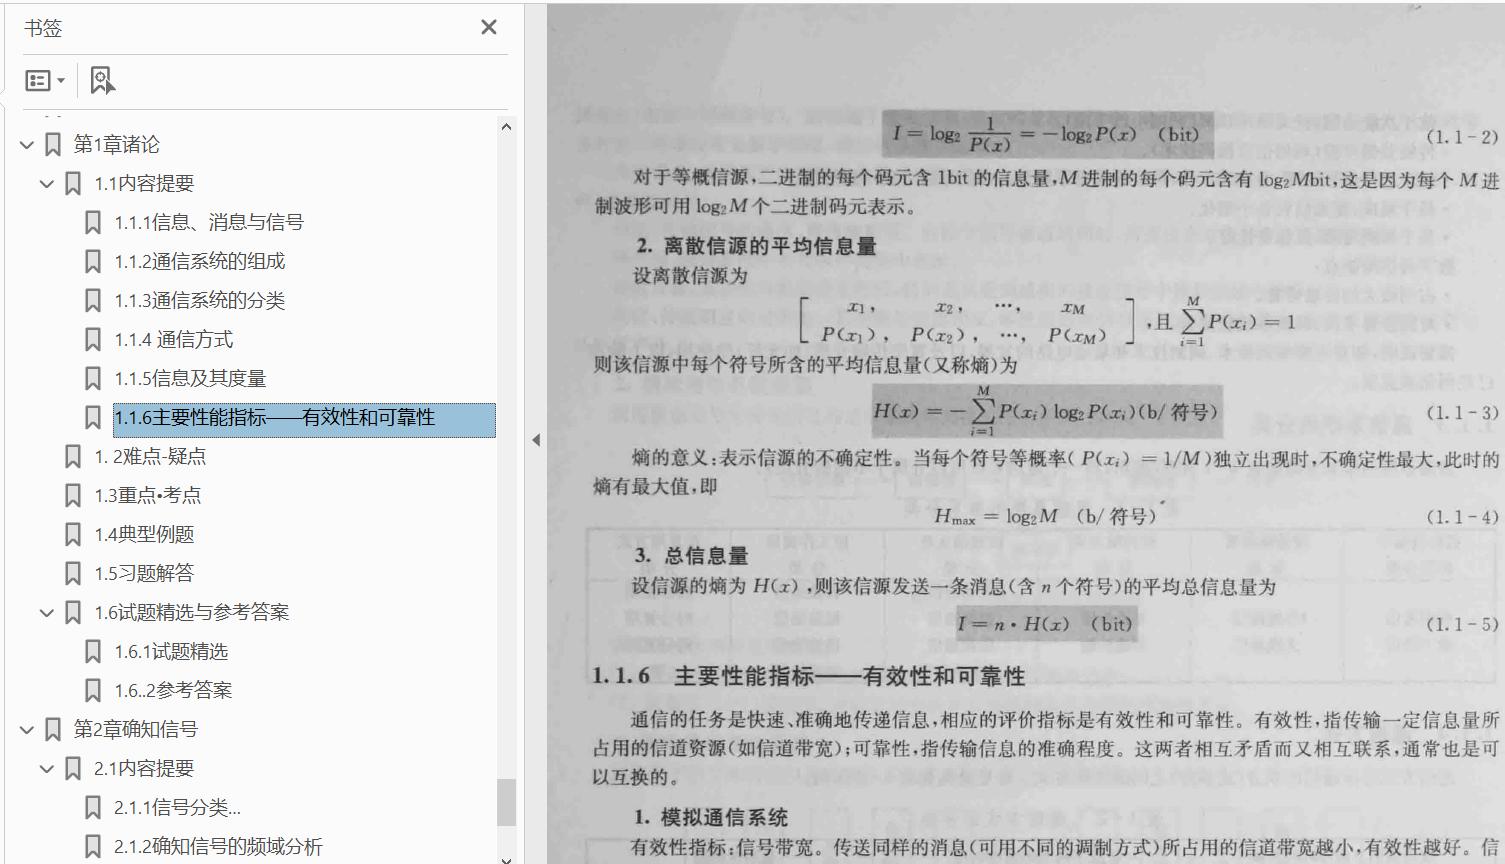Viewport: 1505px width, 864px height.
Task: Collapse the 第1章诸论 bookmark chevron
Action: tap(26, 143)
